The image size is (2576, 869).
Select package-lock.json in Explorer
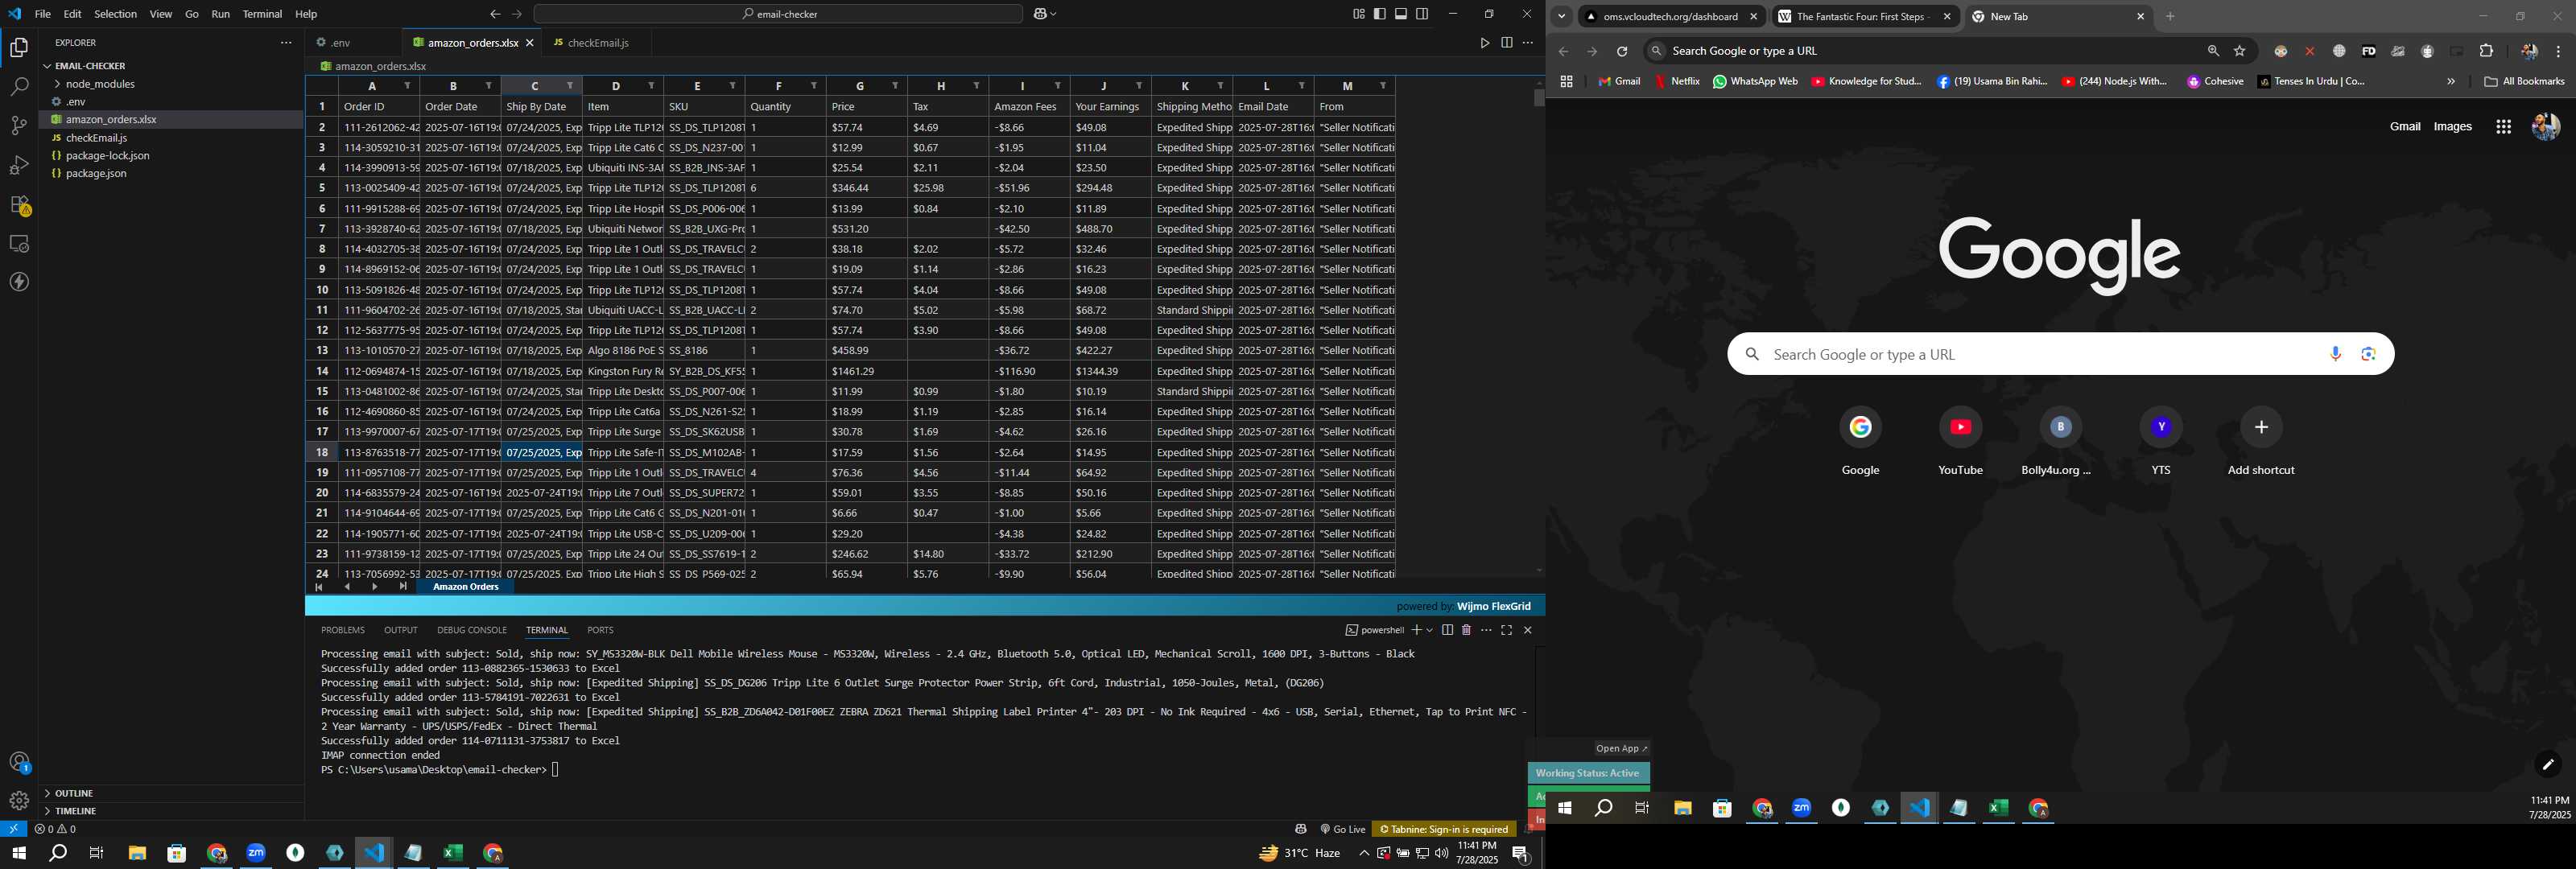pyautogui.click(x=107, y=156)
